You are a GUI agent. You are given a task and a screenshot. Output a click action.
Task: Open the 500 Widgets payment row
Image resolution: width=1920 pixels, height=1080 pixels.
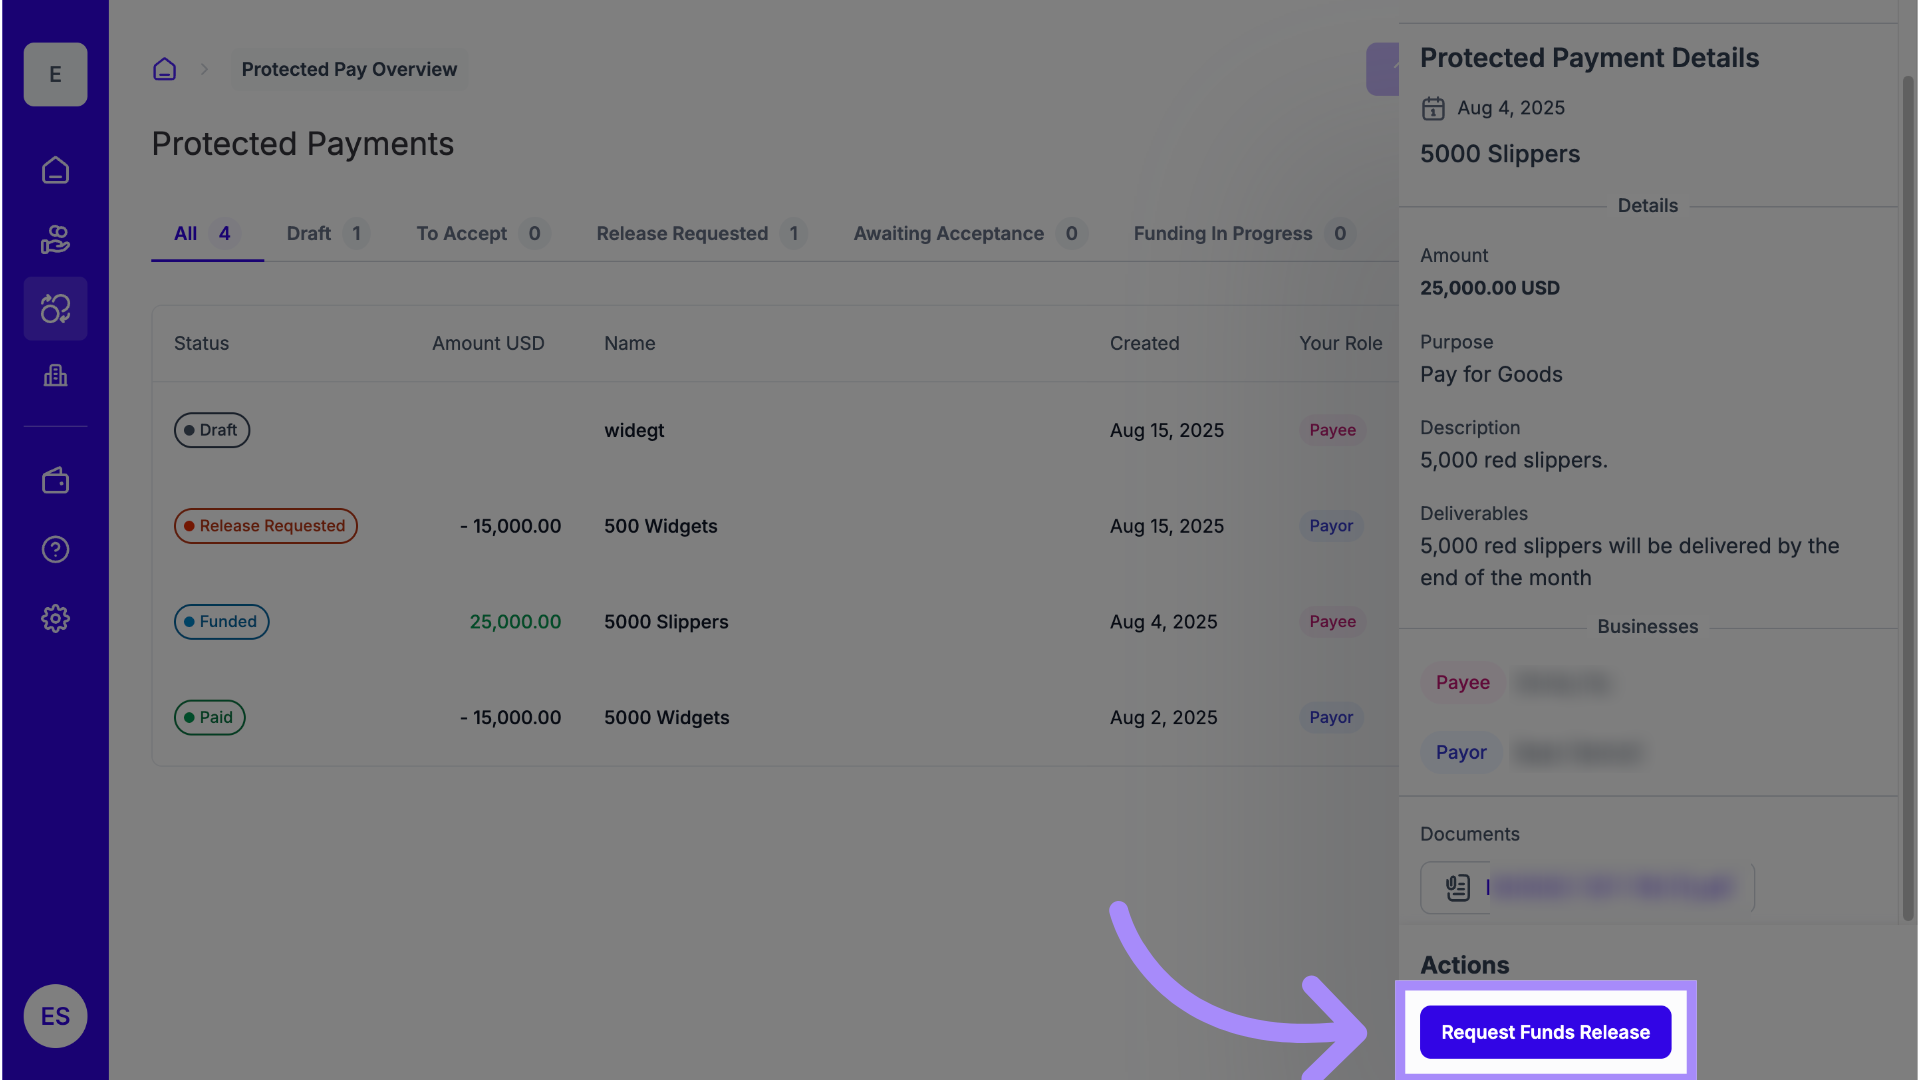pos(660,526)
